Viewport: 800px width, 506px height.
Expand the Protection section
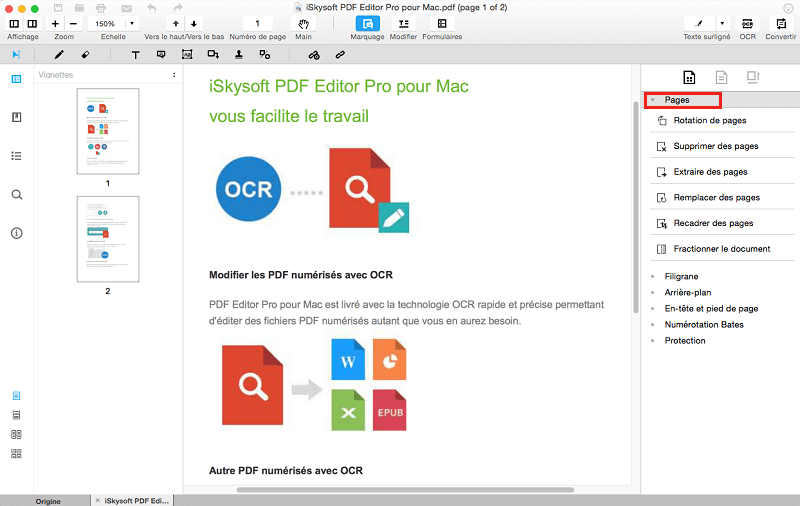point(653,341)
